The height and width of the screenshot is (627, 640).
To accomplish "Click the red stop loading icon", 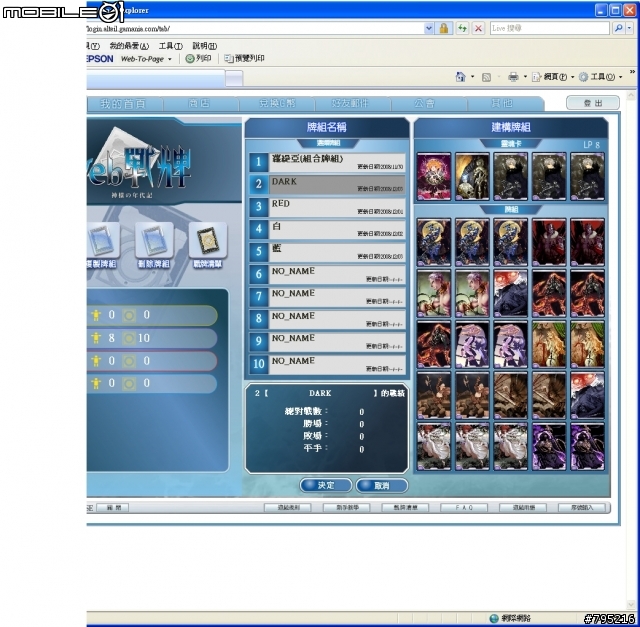I will click(478, 28).
